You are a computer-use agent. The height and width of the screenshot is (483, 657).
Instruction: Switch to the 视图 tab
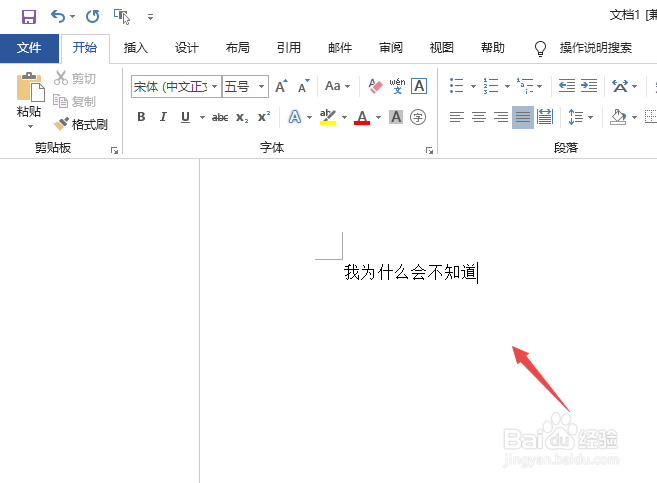click(442, 48)
